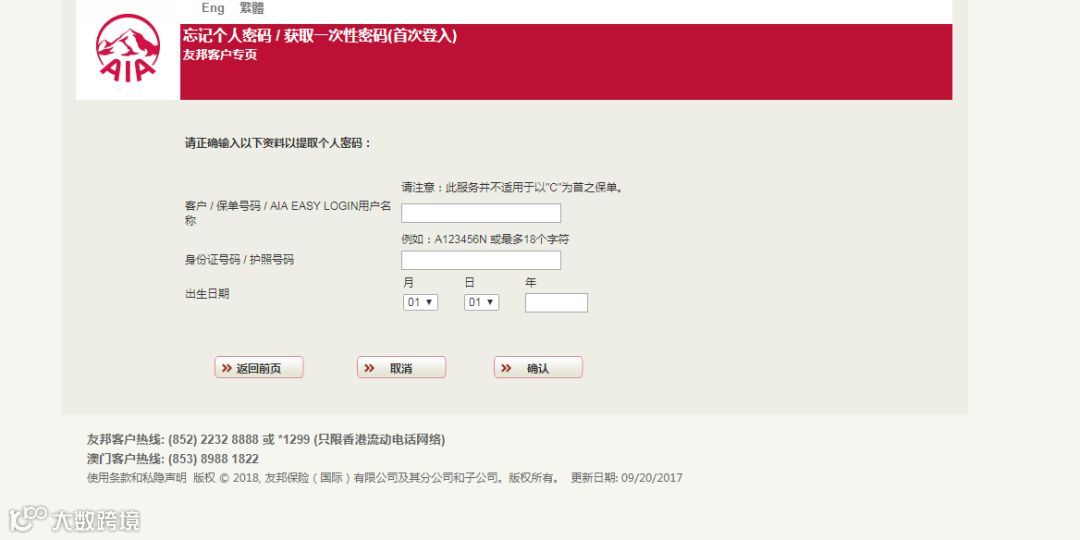This screenshot has height=540, width=1080.
Task: Click the hotline number (852) 2232 8888
Action: [x=213, y=439]
